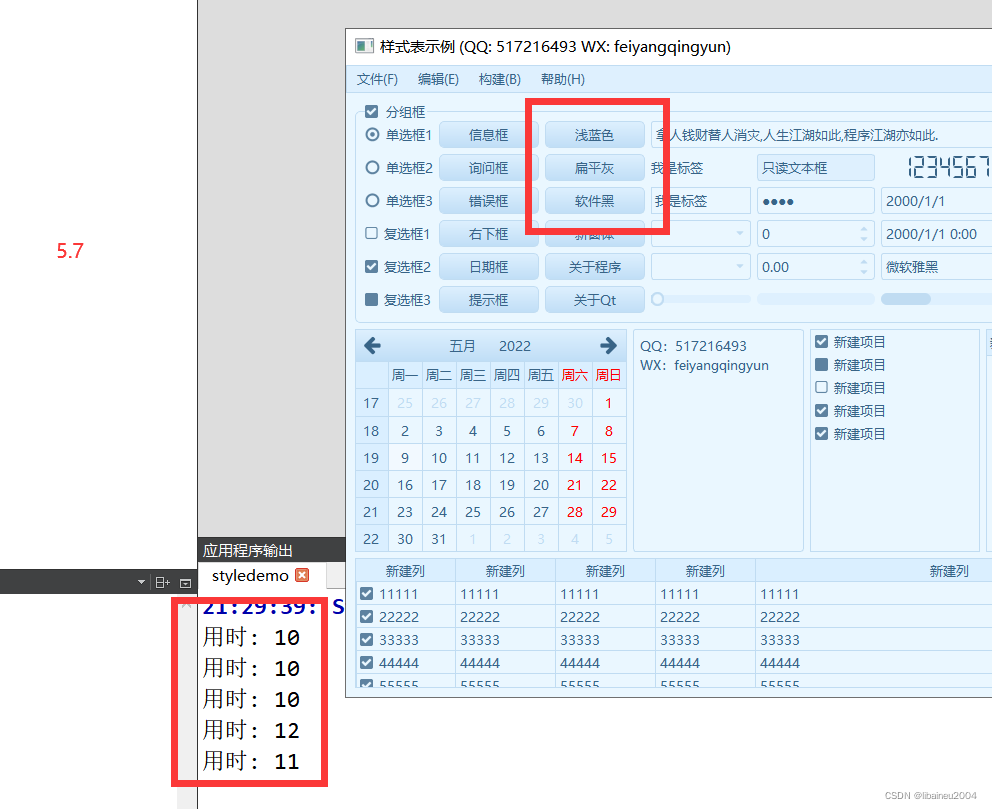This screenshot has width=992, height=809.
Task: Check the 复选框1 checkbox
Action: tap(371, 233)
